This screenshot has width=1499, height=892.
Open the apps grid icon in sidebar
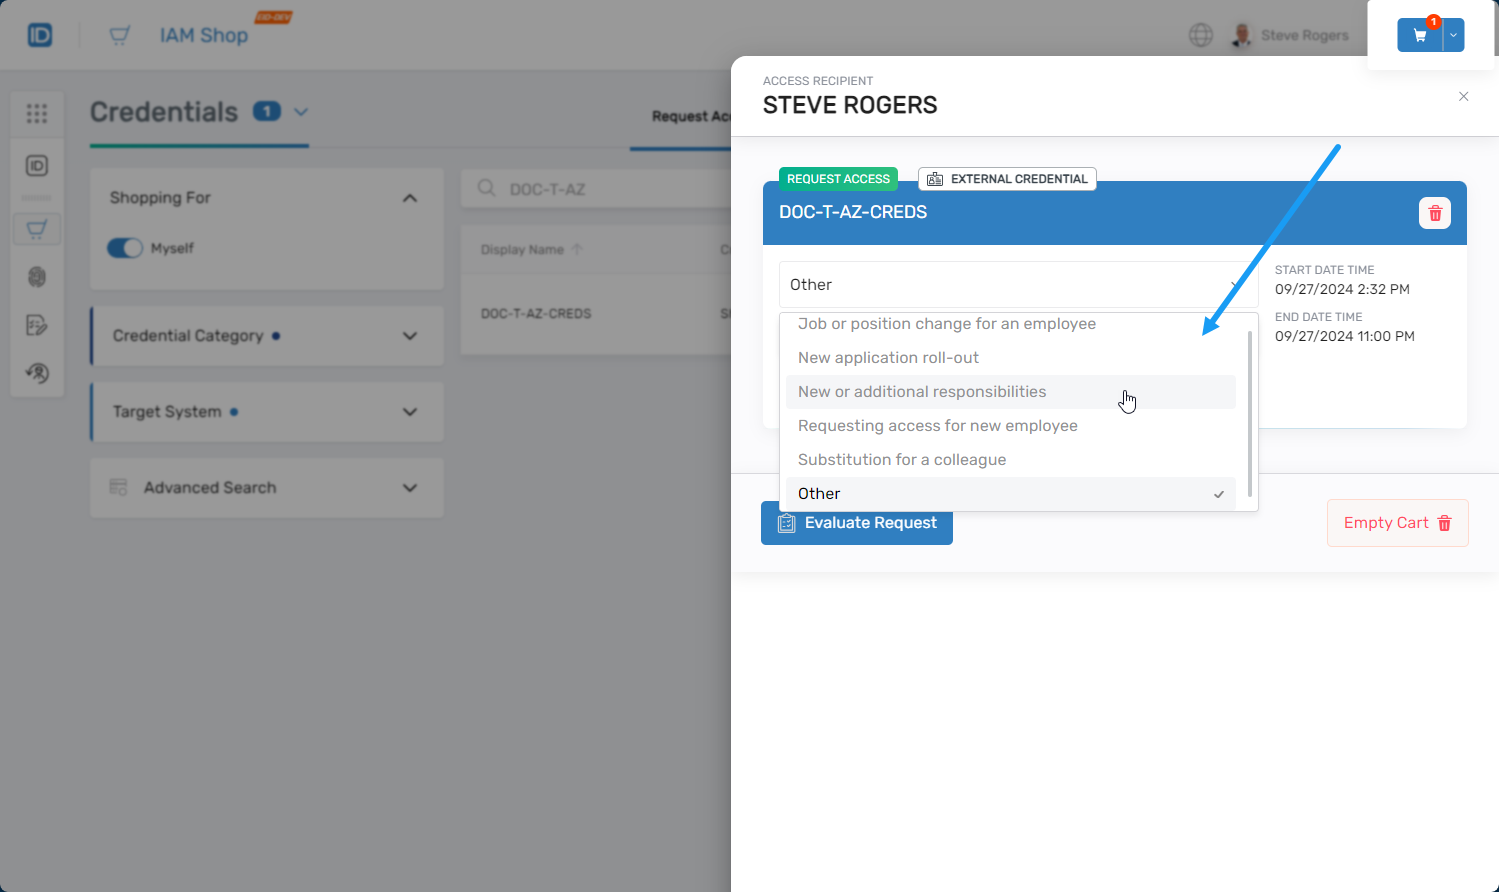37,114
